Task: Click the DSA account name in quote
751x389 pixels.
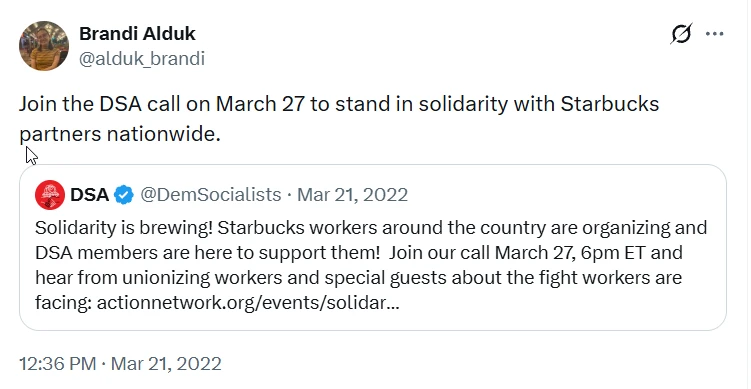Action: pos(90,195)
